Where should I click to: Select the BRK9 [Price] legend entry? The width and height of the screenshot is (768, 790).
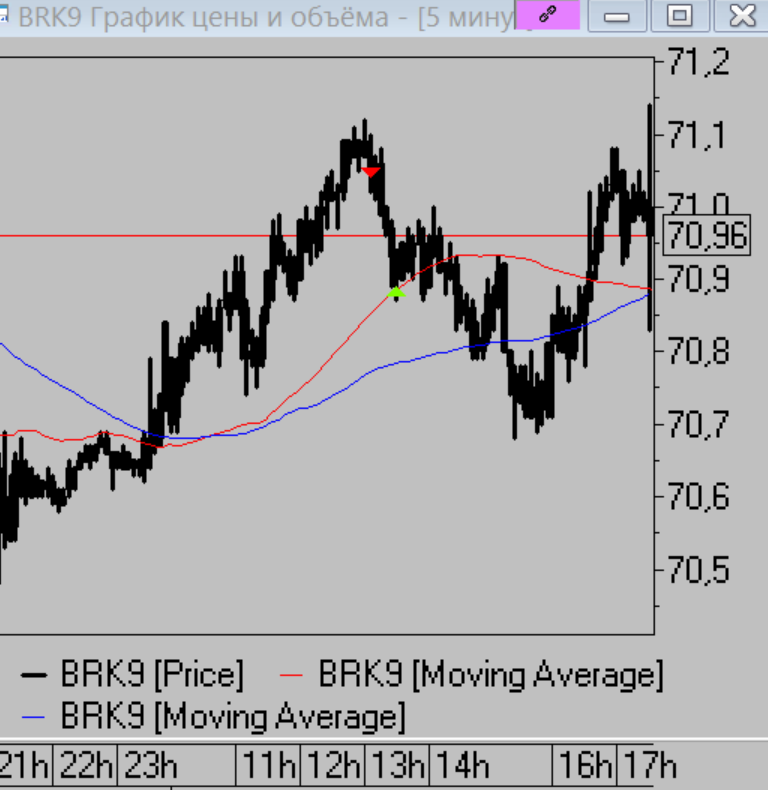152,675
